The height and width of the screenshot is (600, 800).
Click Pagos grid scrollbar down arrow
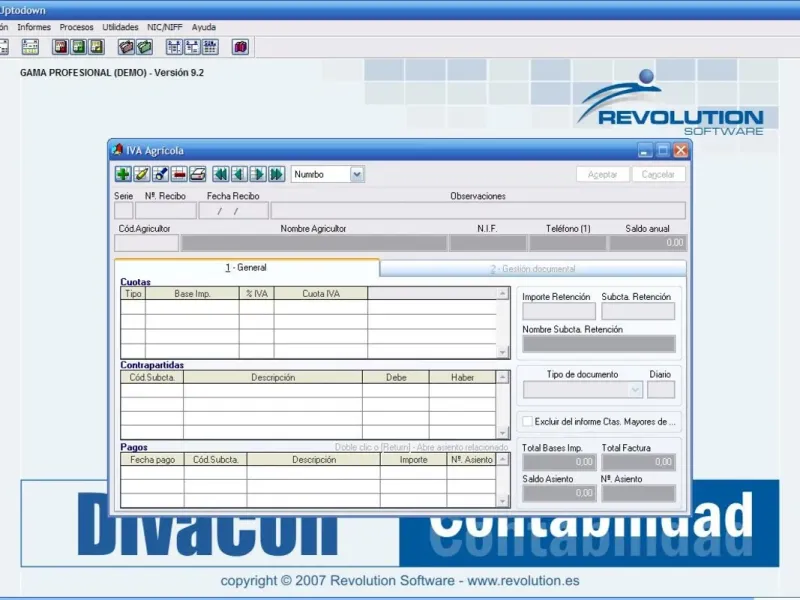click(x=503, y=501)
